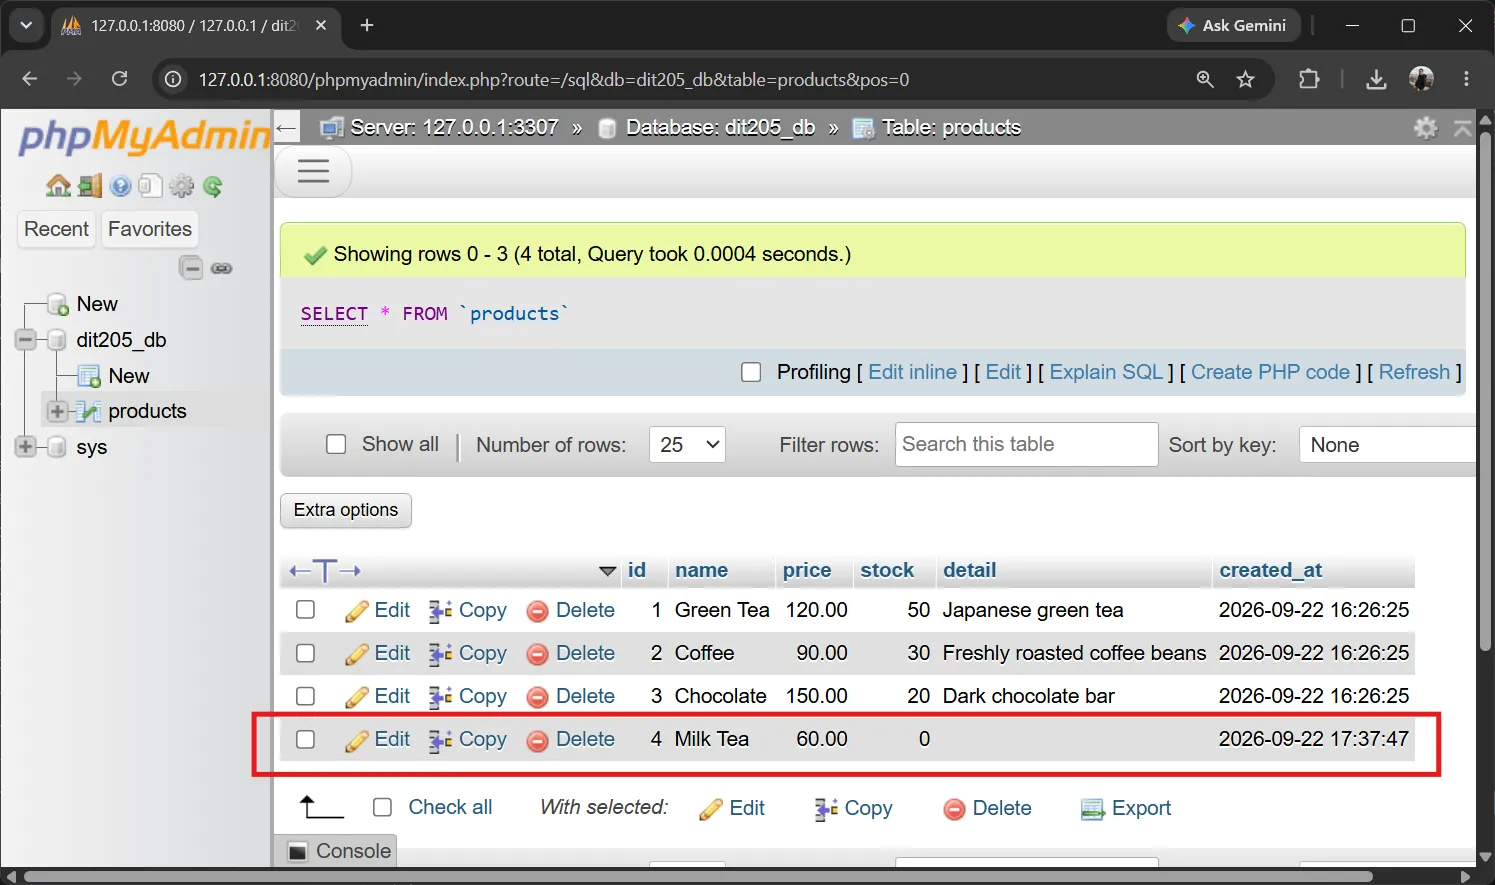Open MySQL documentation pages icon

click(x=151, y=186)
